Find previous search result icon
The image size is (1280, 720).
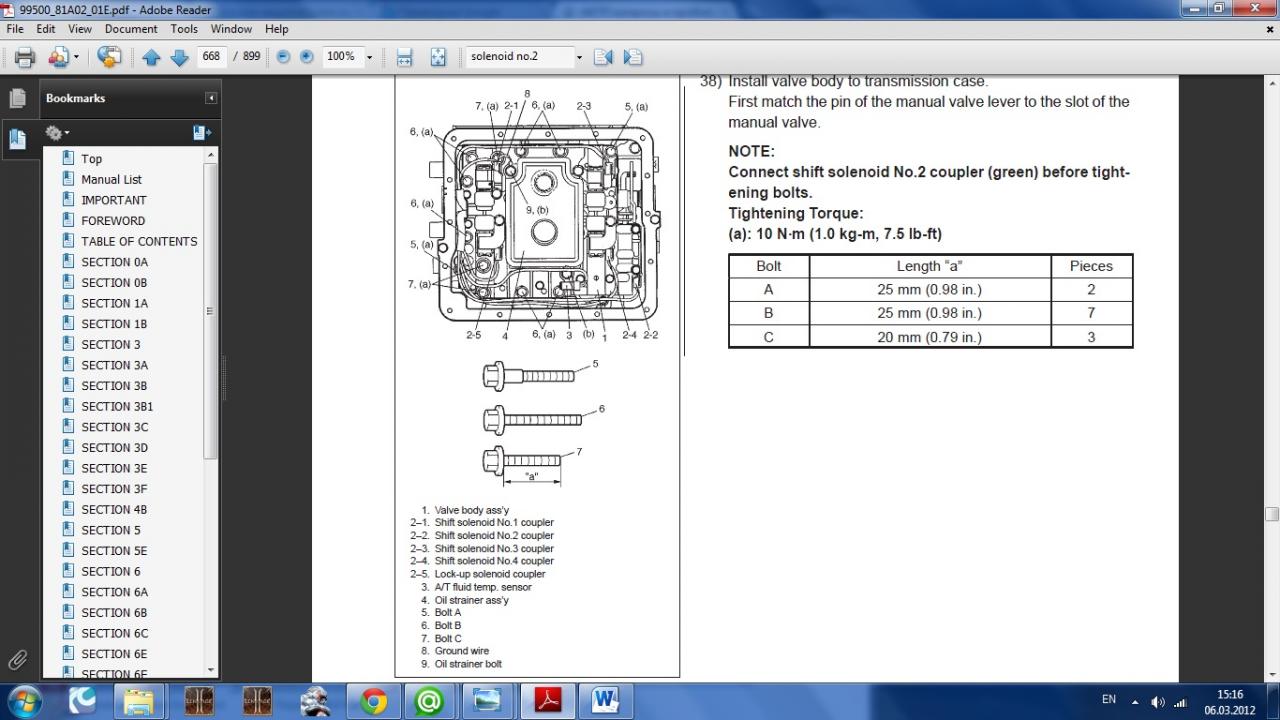(603, 57)
